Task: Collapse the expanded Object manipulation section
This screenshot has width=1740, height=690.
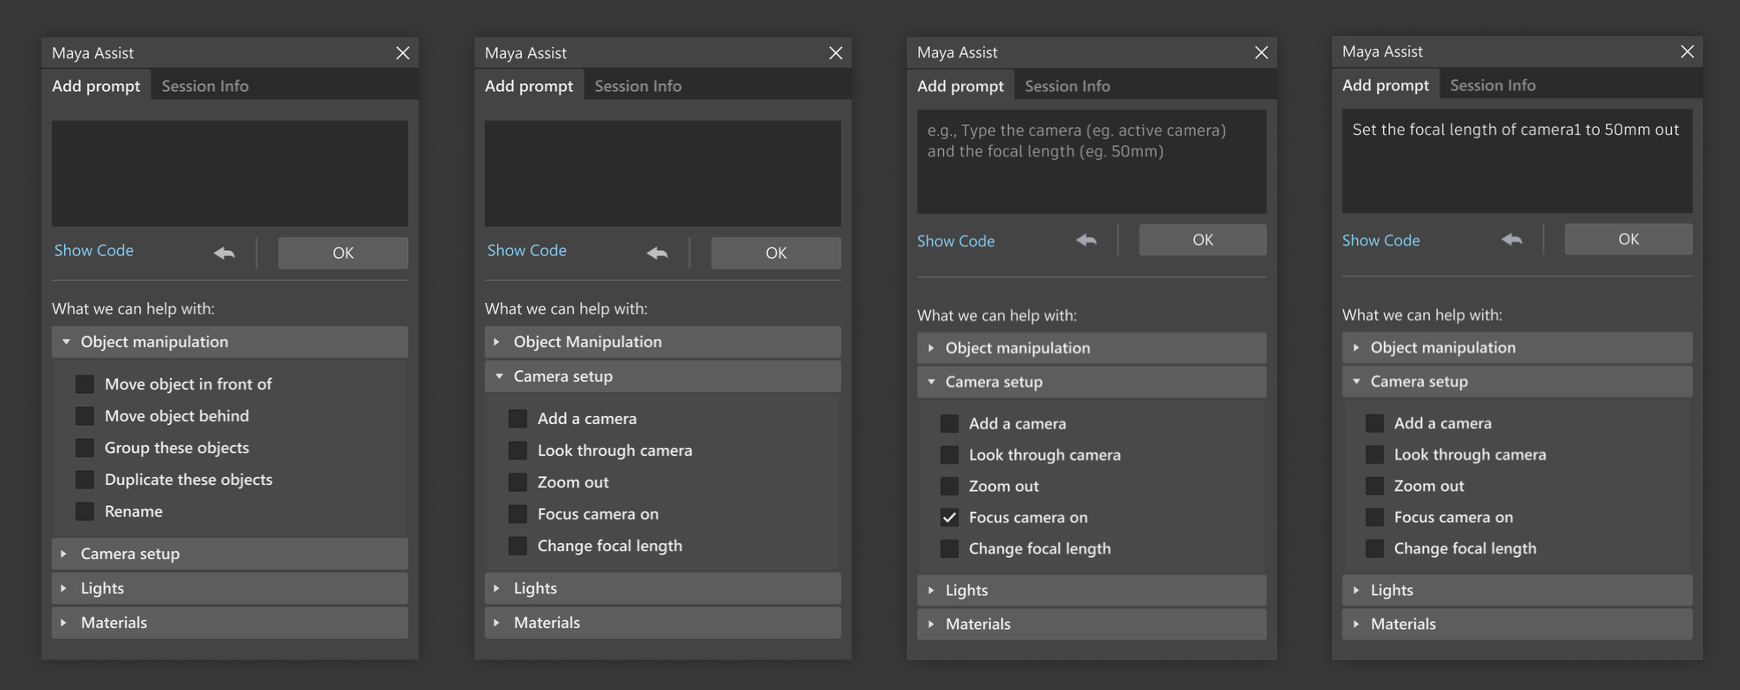Action: click(x=230, y=342)
